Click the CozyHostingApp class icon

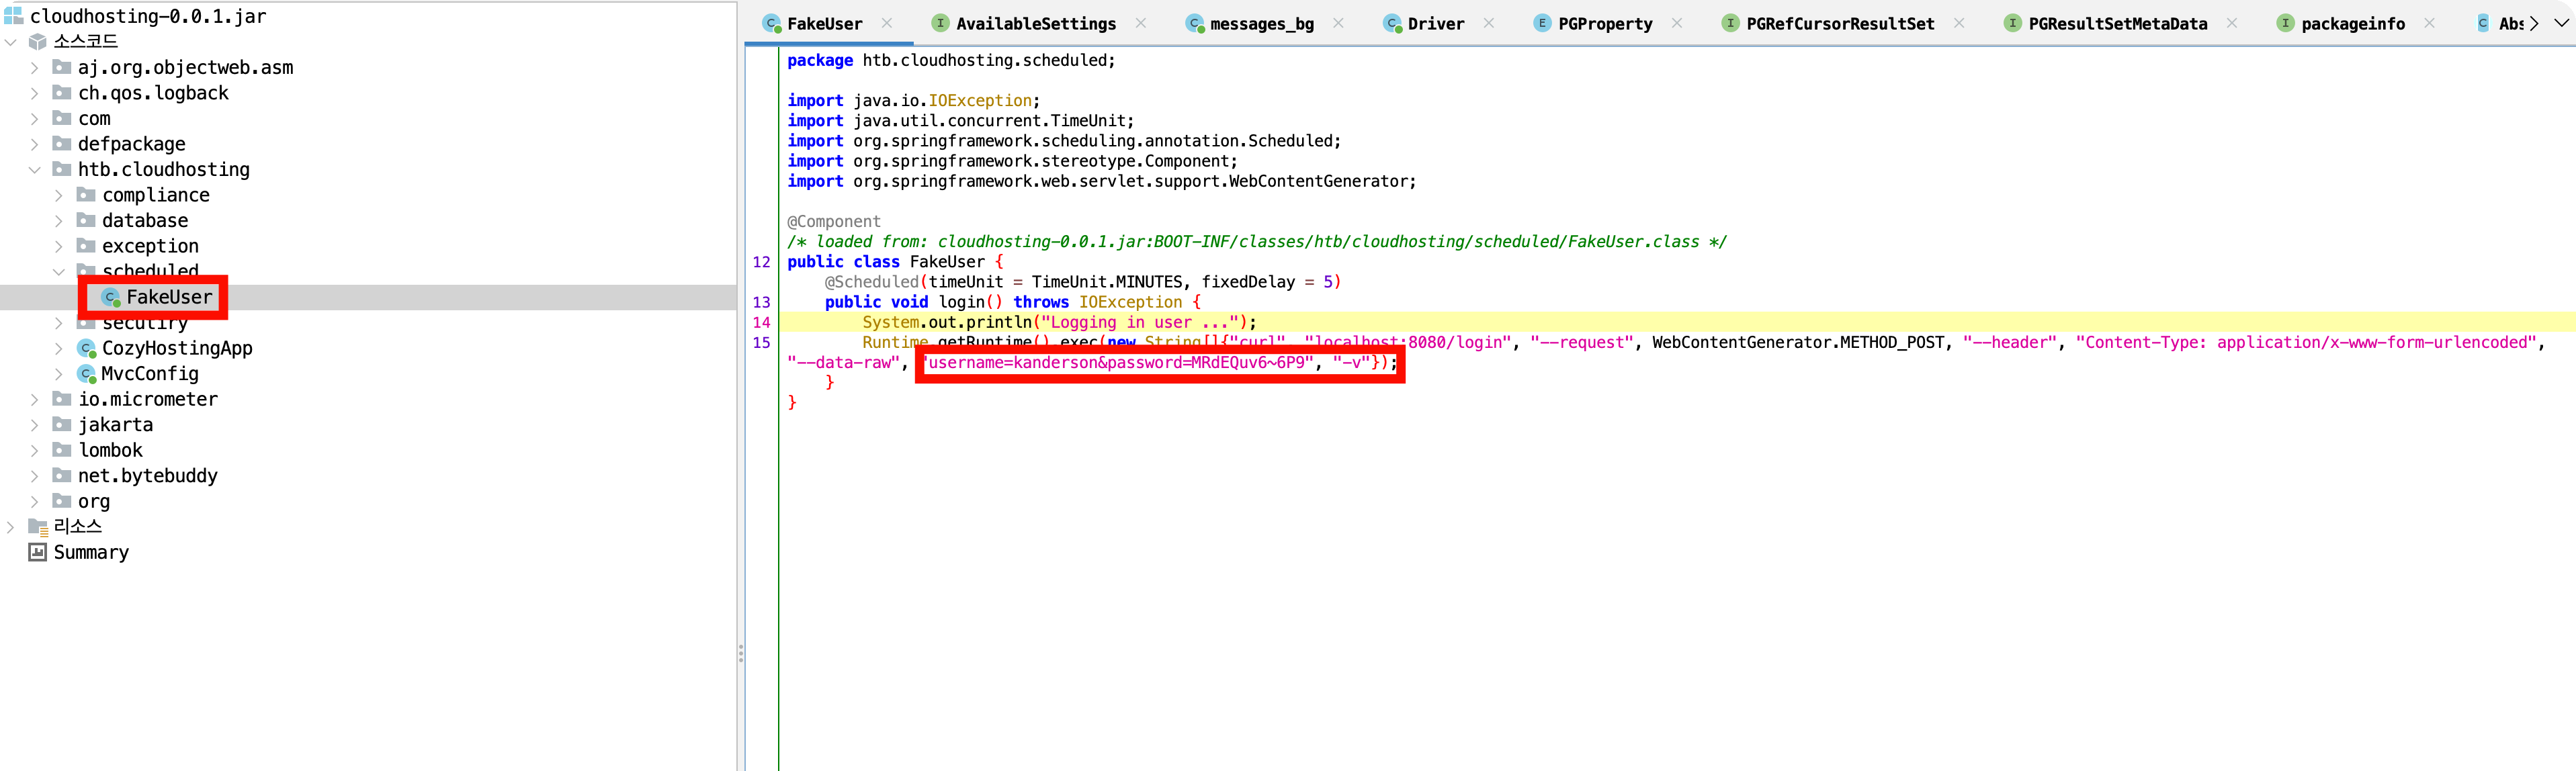click(x=87, y=348)
